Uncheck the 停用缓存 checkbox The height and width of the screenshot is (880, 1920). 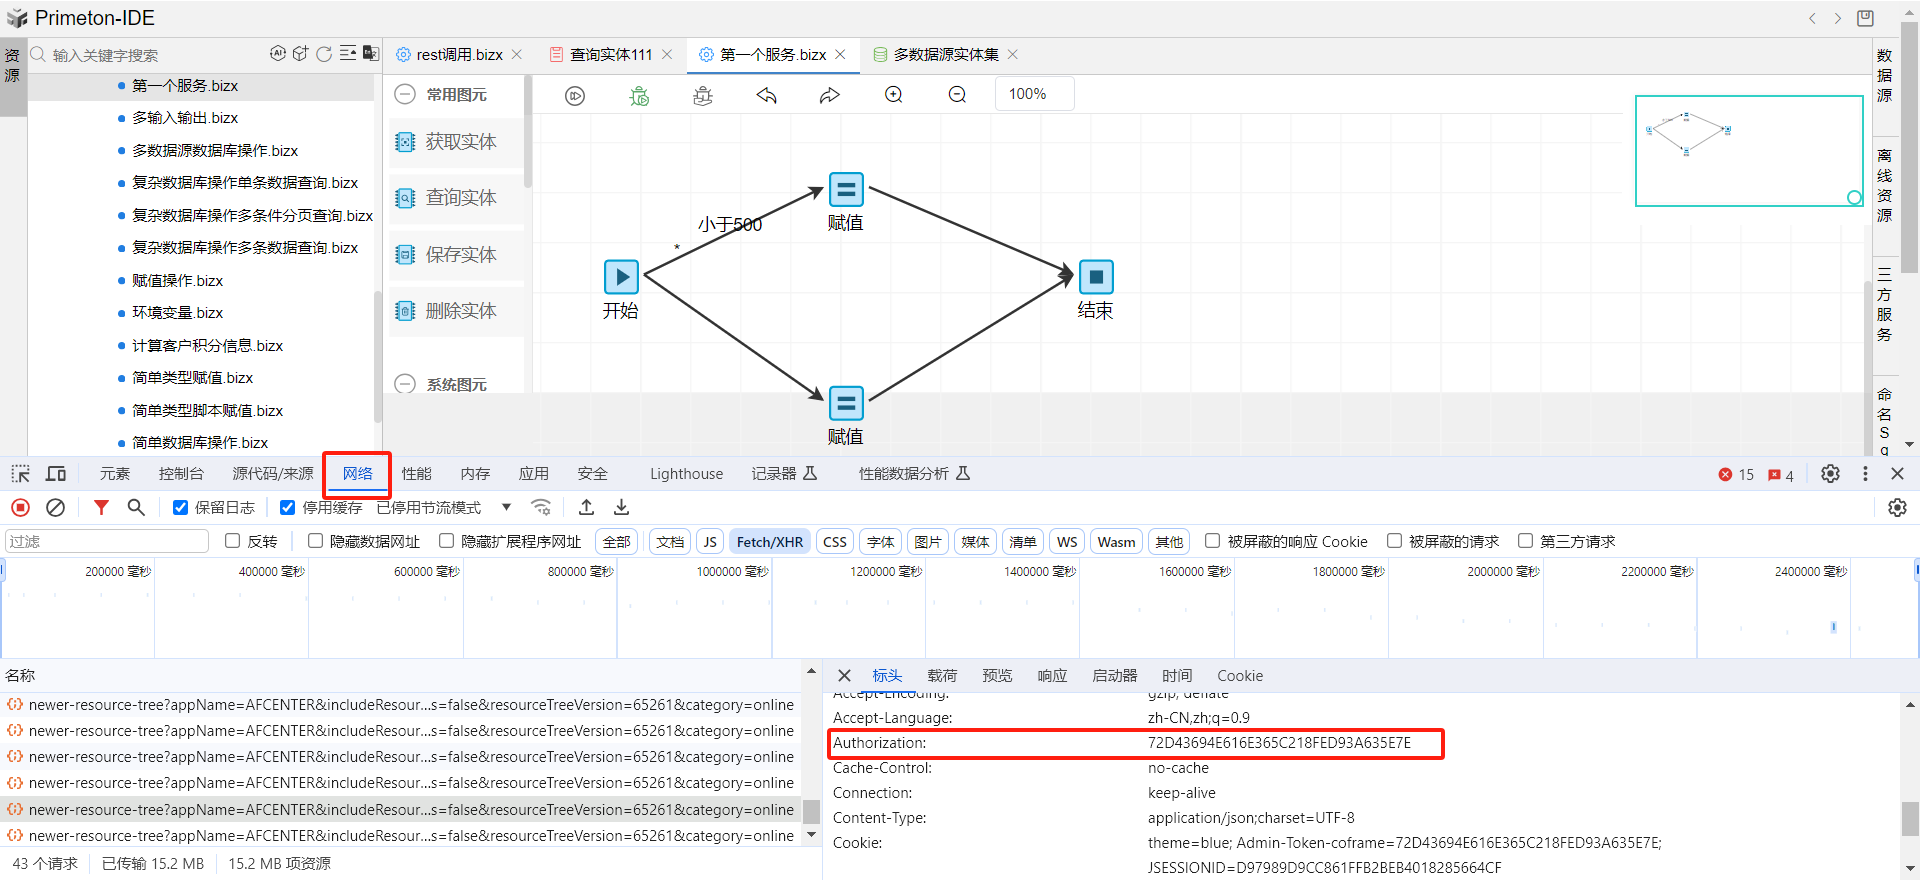pyautogui.click(x=288, y=508)
